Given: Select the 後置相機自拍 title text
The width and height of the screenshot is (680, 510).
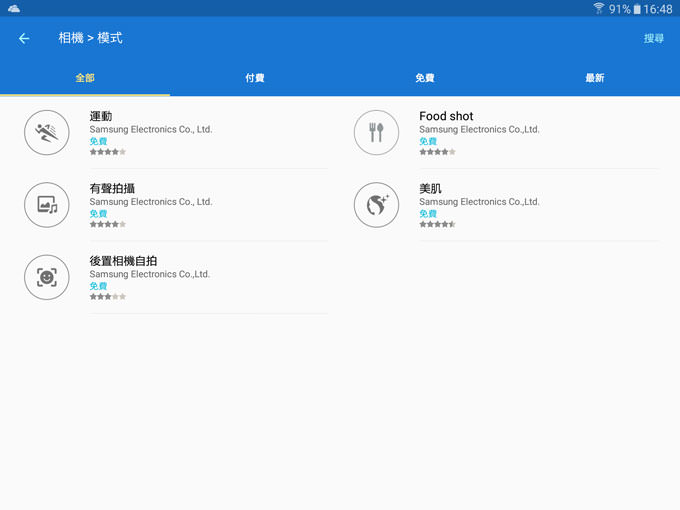Looking at the screenshot, I should [123, 261].
